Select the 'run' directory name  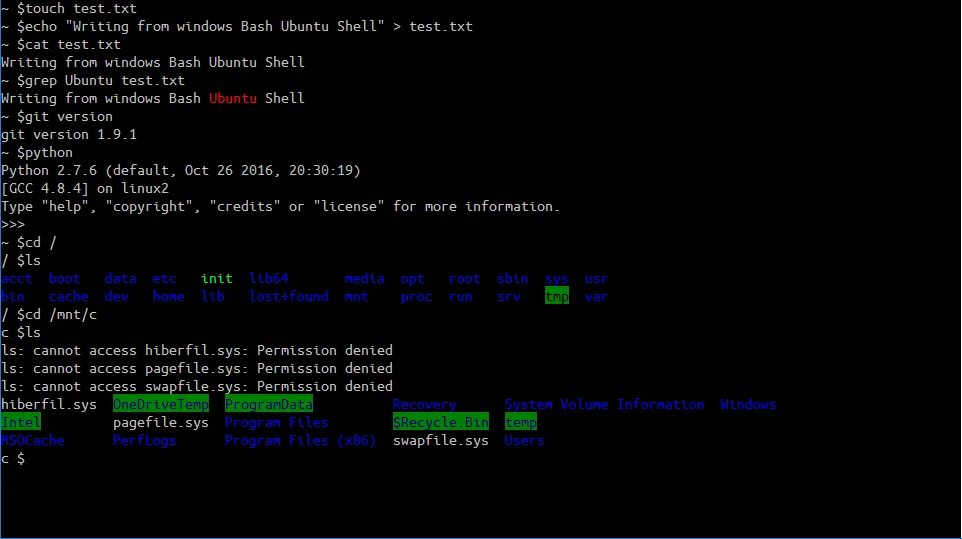point(460,296)
